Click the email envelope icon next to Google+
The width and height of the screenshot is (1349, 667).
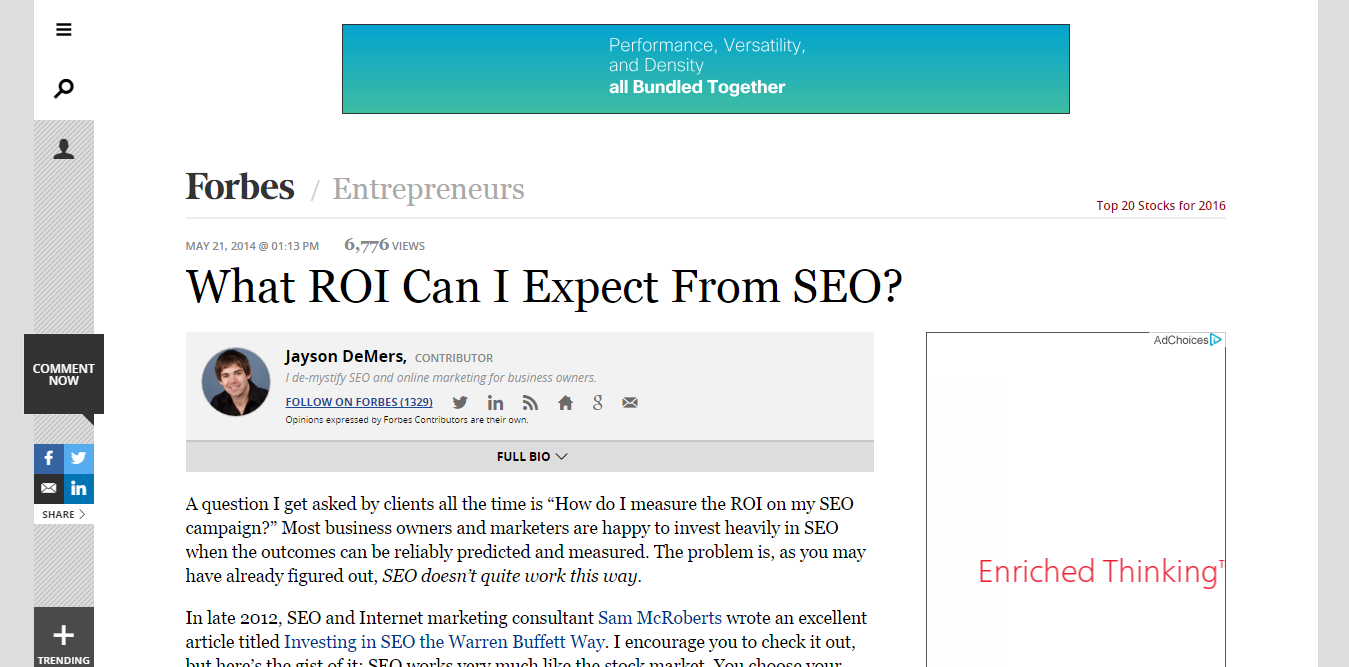(x=629, y=402)
